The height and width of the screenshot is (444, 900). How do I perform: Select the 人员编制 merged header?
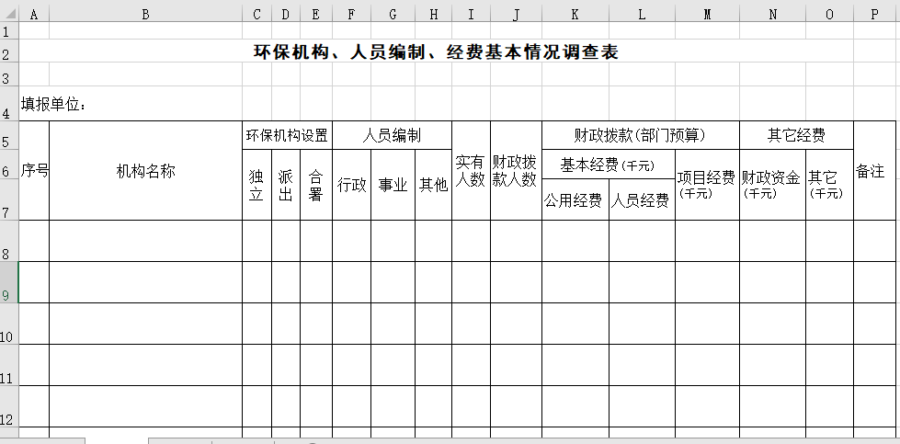392,135
